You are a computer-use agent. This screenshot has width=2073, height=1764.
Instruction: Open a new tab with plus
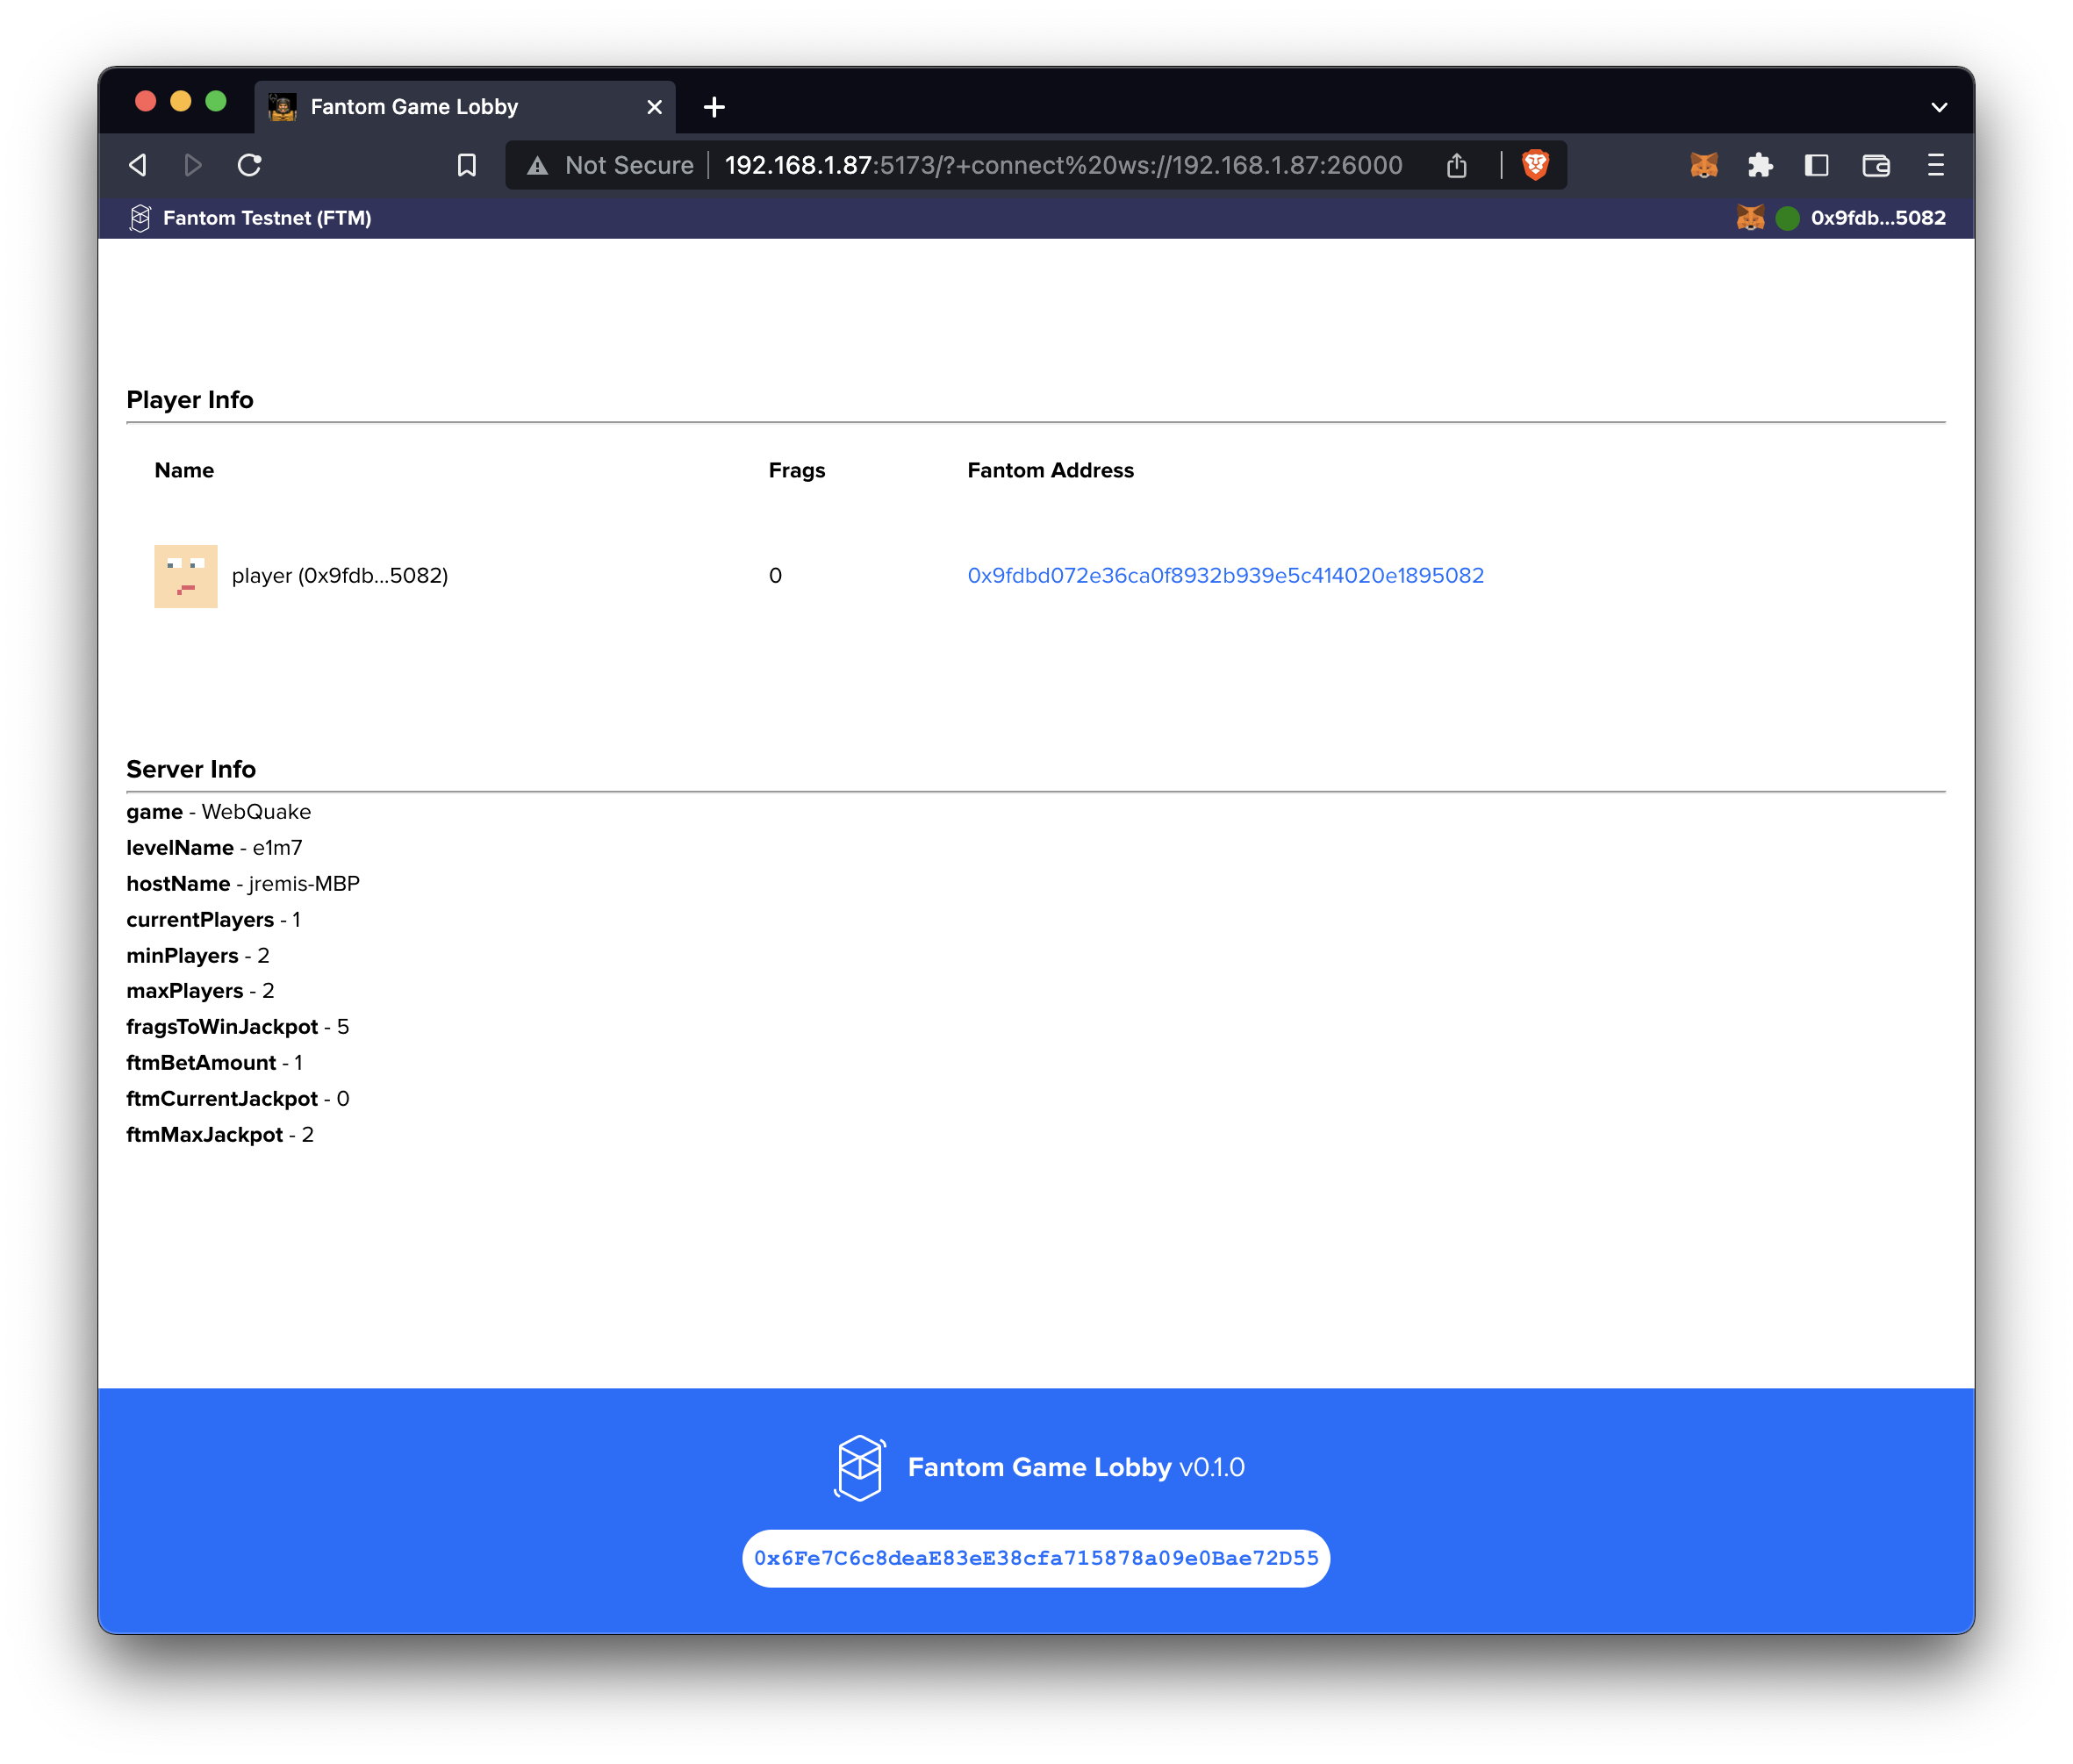714,107
